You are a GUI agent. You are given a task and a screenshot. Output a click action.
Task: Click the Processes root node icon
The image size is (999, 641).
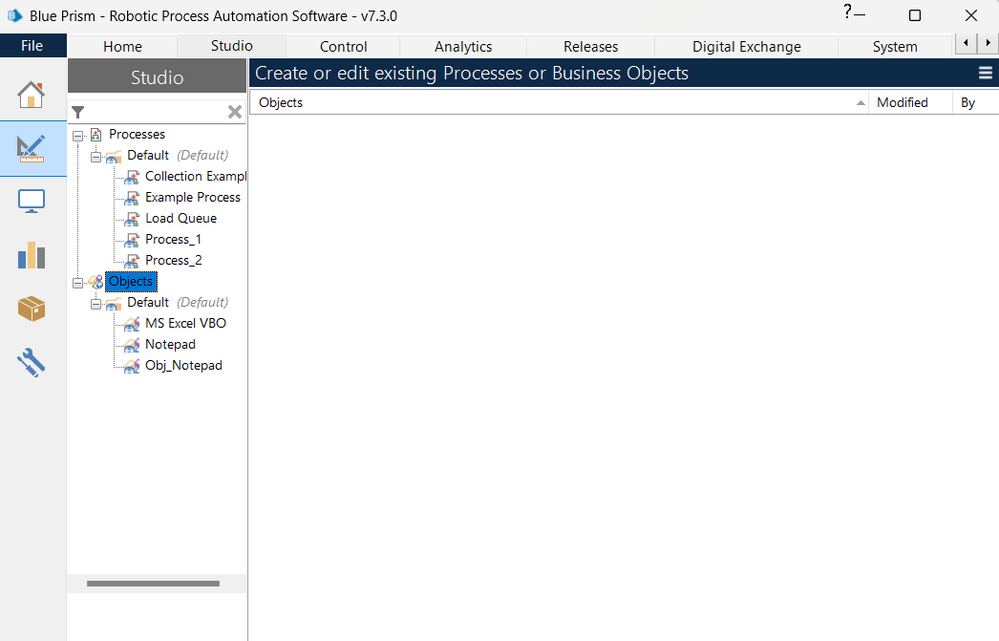[x=96, y=134]
